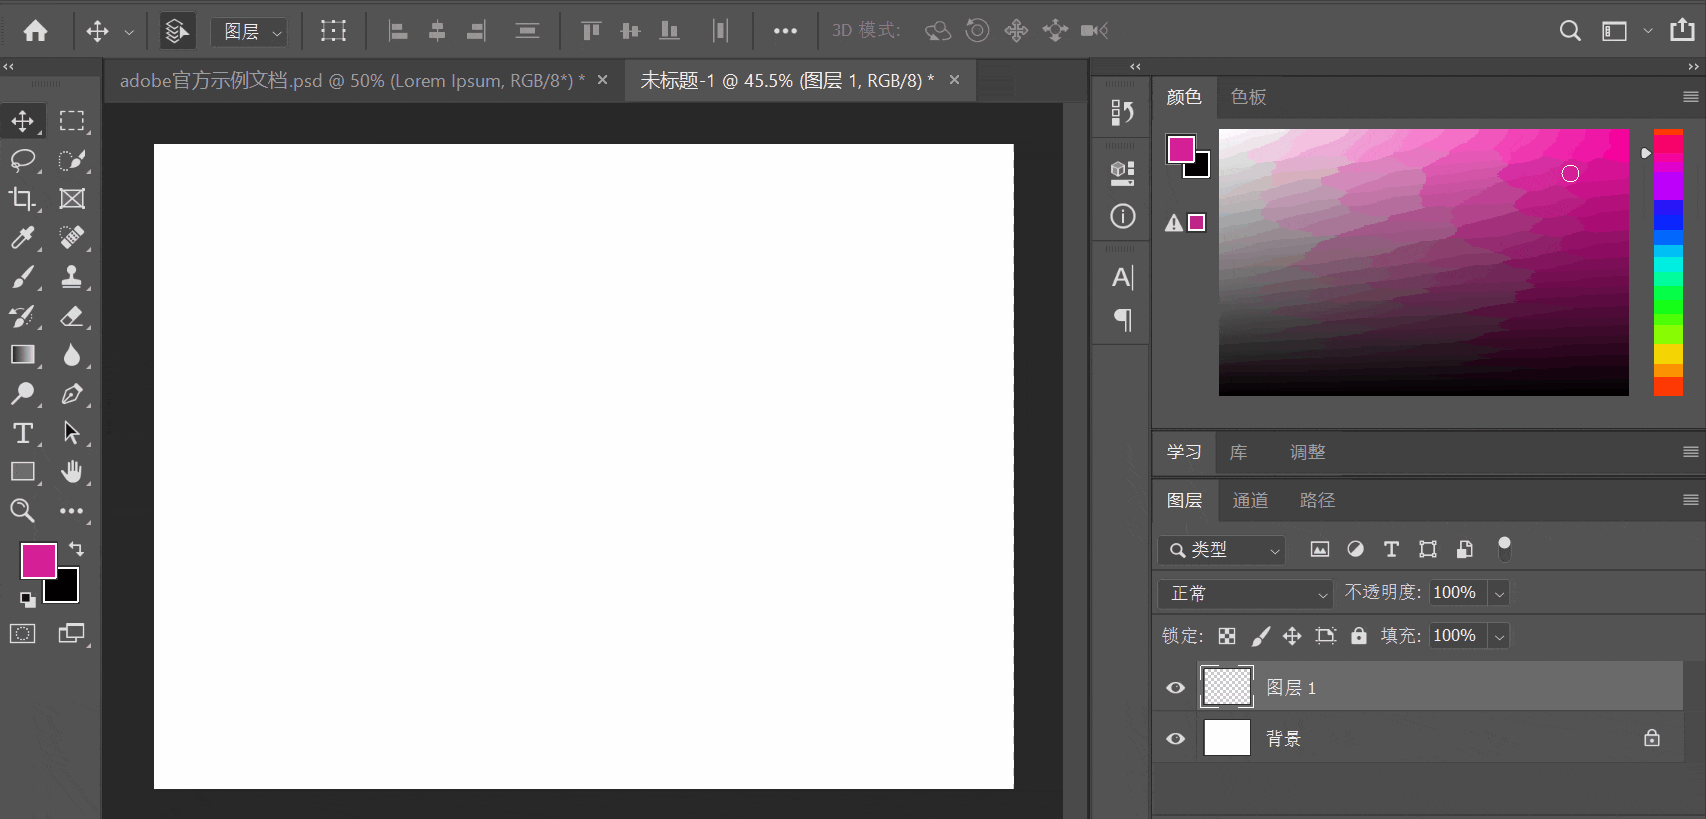Open Edit Toolbar three-dots menu
The height and width of the screenshot is (819, 1706).
pyautogui.click(x=72, y=511)
